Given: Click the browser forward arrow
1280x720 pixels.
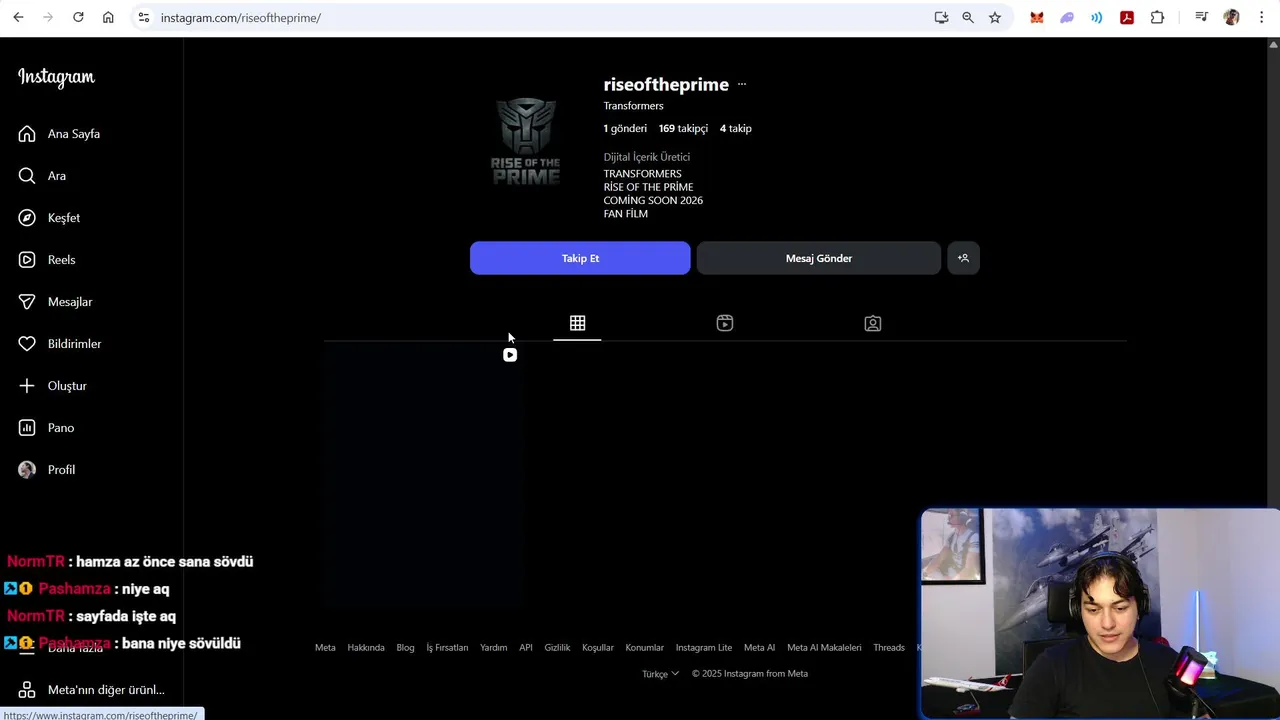Looking at the screenshot, I should tap(48, 17).
